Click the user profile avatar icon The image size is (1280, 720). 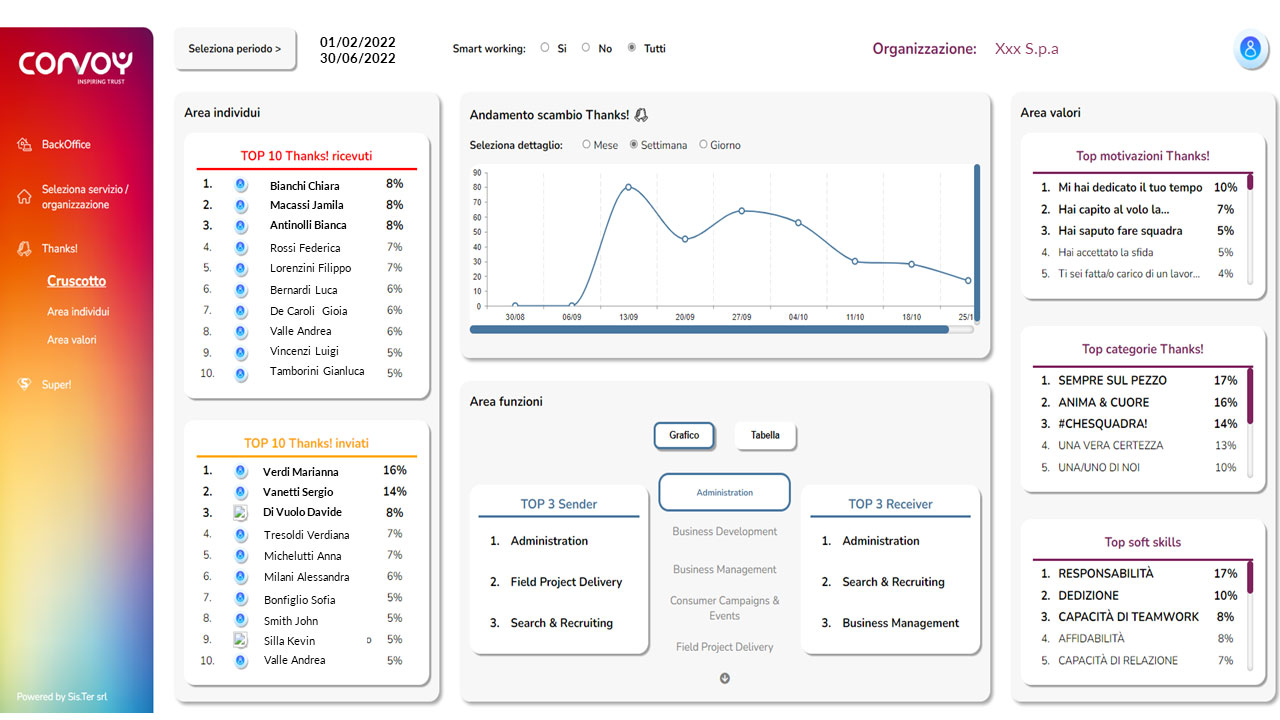[1249, 49]
